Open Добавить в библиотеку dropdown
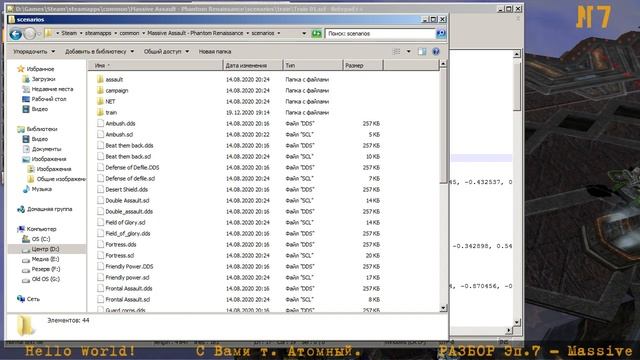Screen dimensions: 640x360 [99, 51]
